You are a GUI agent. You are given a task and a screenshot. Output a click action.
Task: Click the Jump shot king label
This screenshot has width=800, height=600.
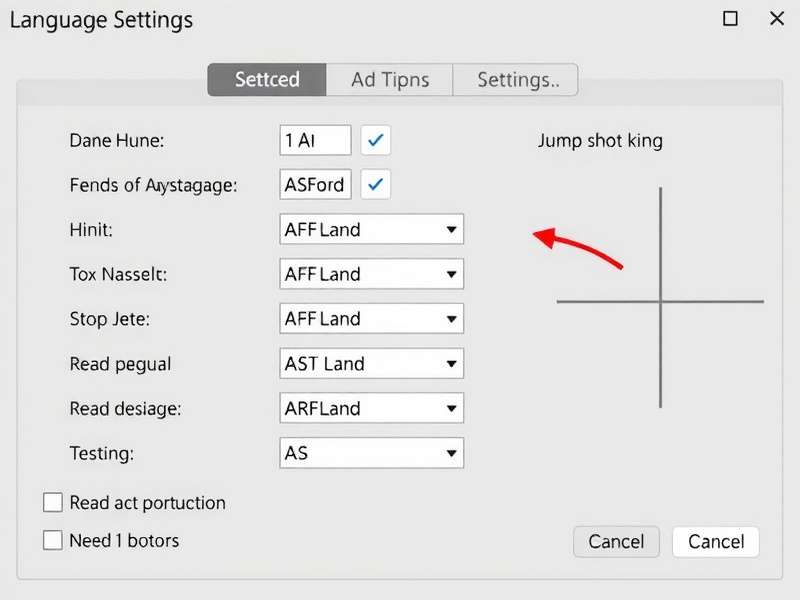(x=600, y=140)
